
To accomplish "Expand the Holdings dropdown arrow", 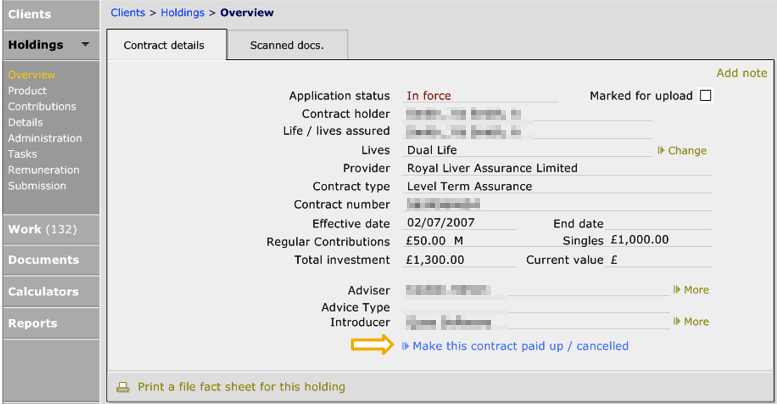I will click(x=85, y=45).
